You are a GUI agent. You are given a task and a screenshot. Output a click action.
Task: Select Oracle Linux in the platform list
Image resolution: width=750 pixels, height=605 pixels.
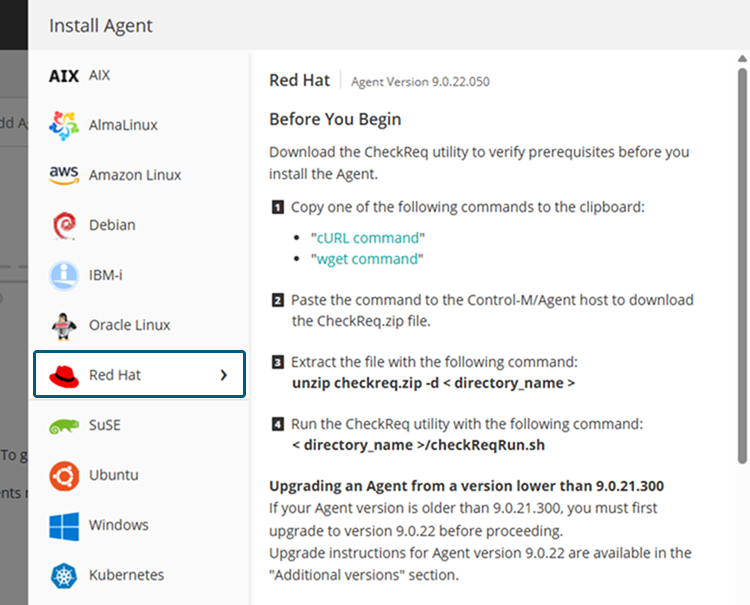tap(129, 325)
